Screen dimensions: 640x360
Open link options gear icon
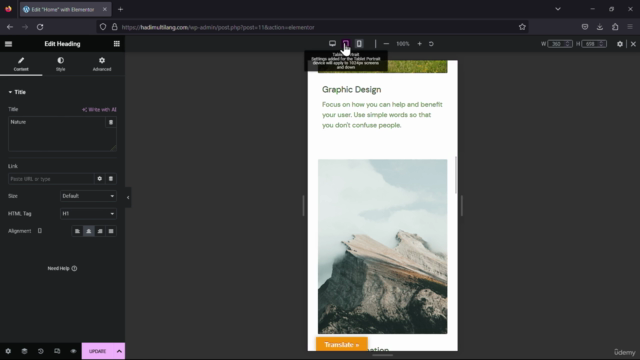[x=100, y=179]
